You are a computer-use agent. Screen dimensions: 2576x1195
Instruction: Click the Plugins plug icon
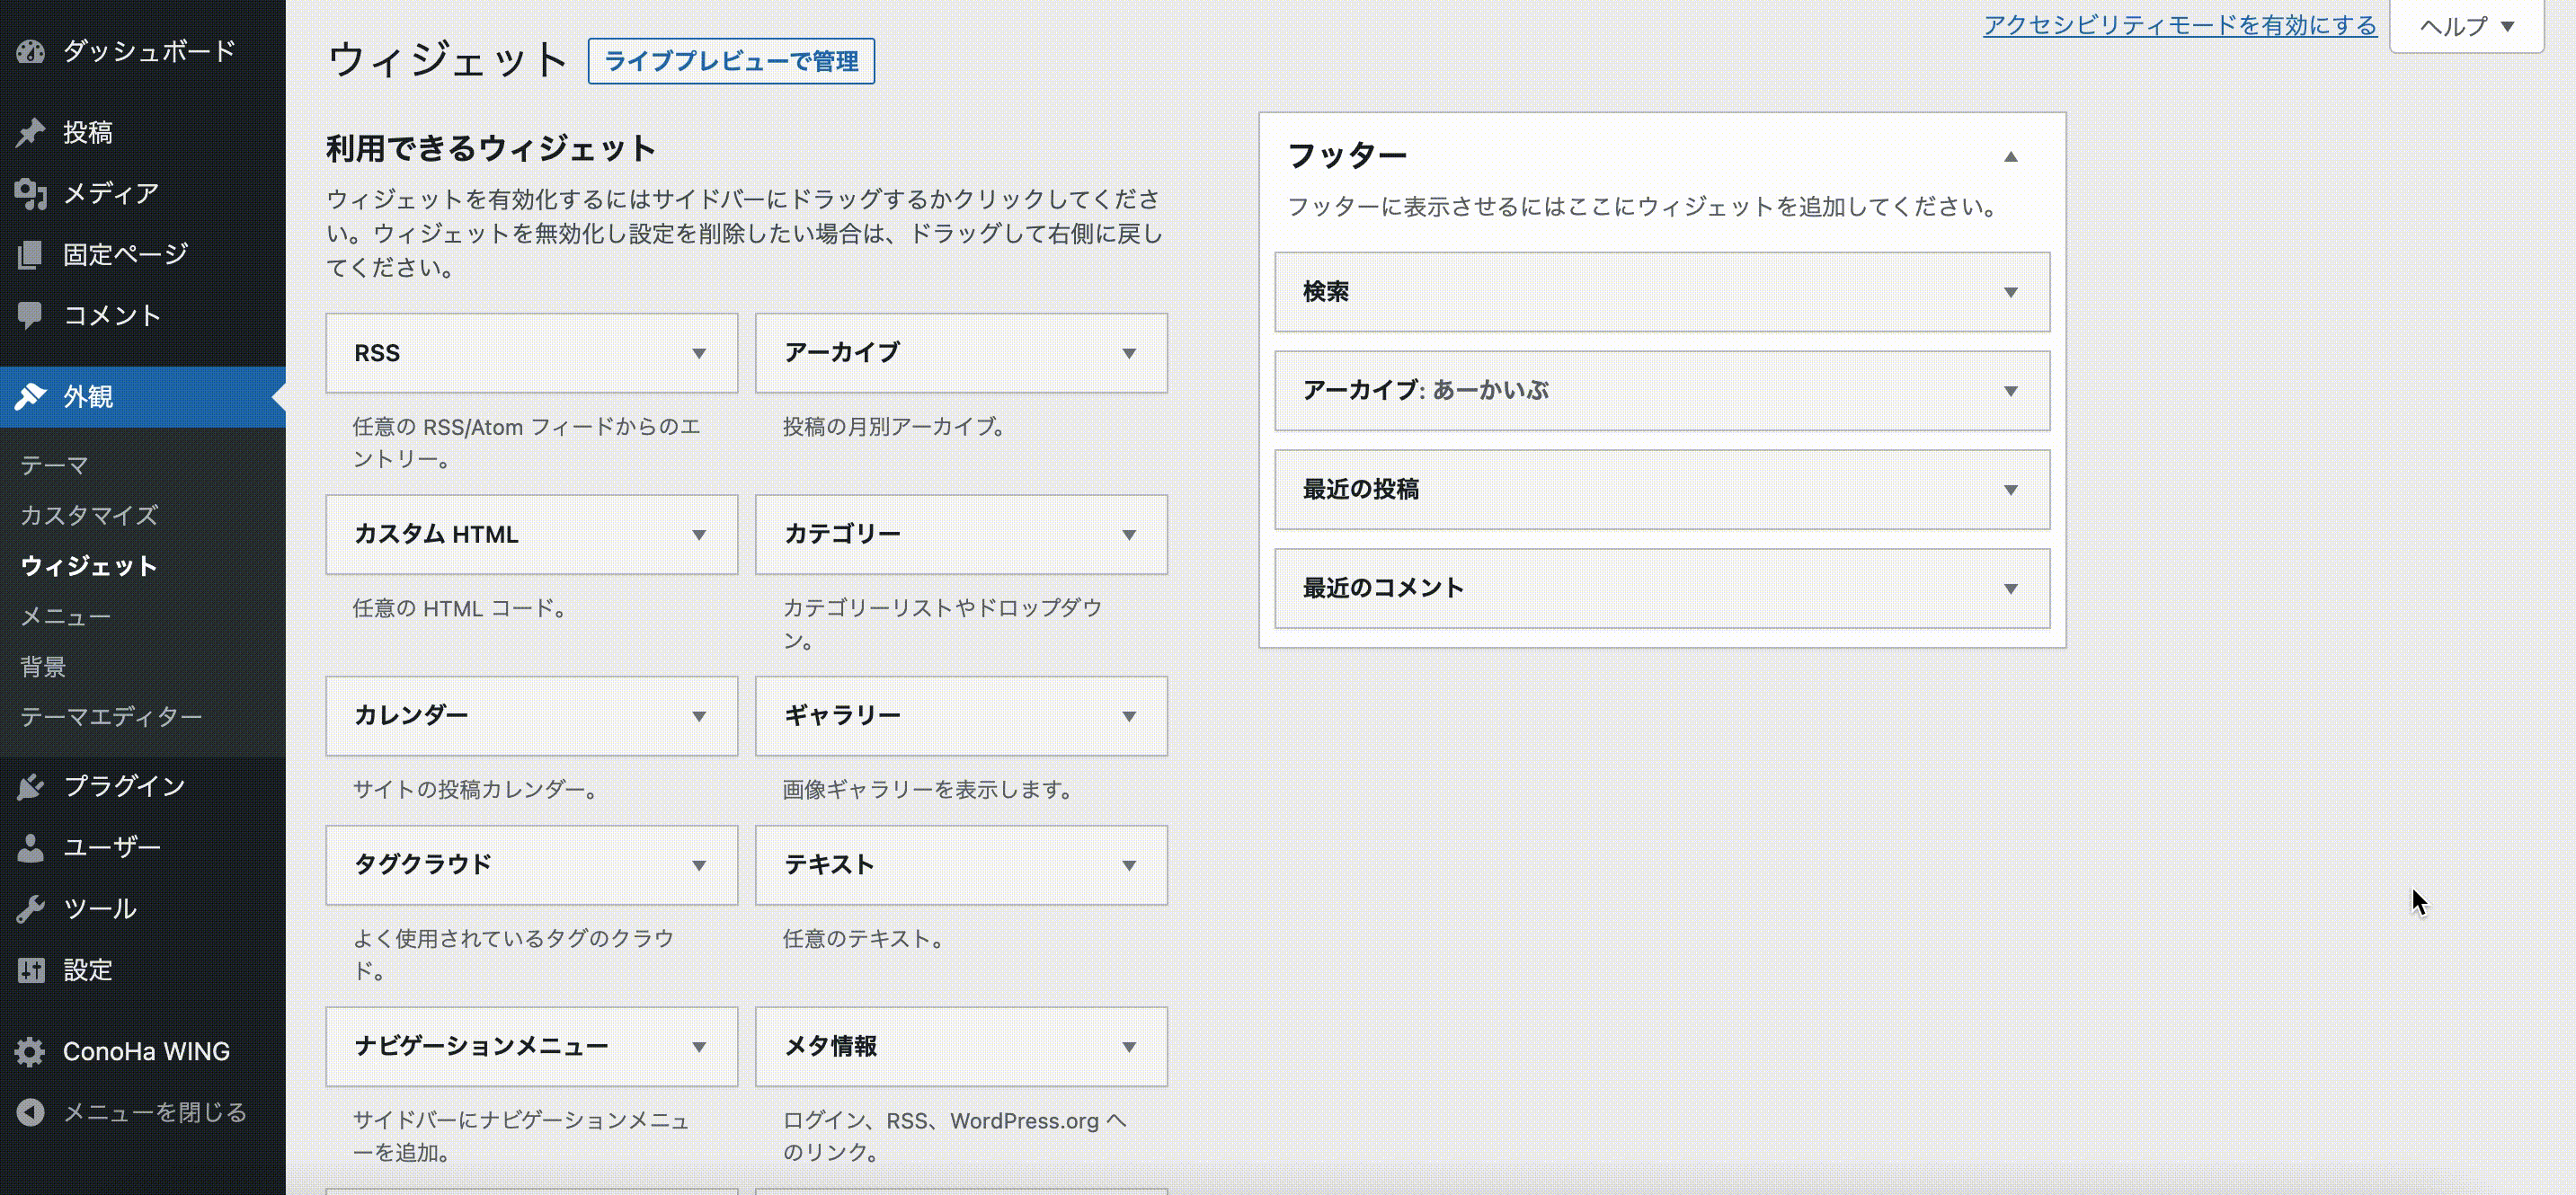30,787
